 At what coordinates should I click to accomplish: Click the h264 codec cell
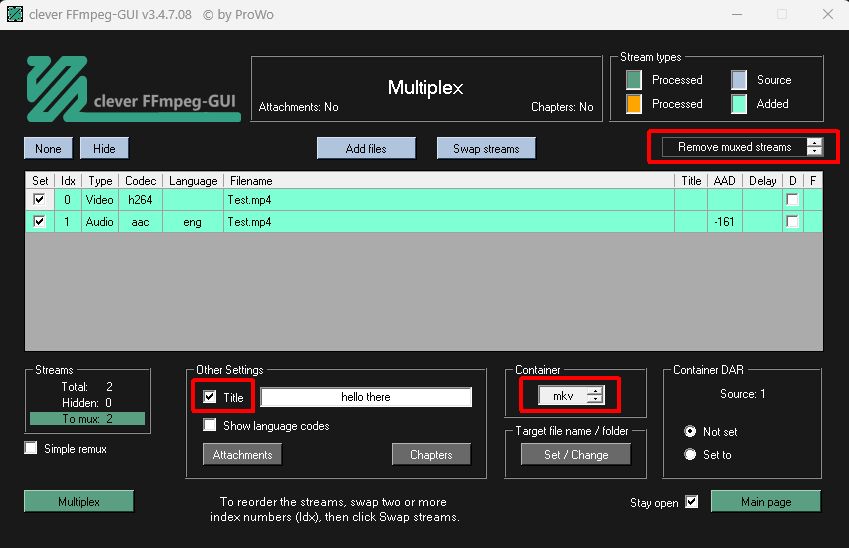click(x=140, y=200)
